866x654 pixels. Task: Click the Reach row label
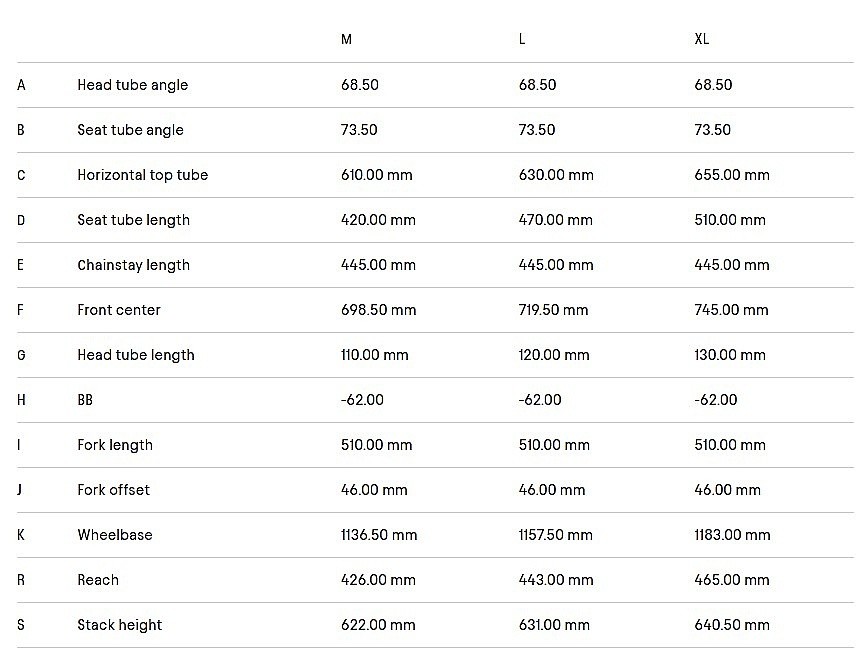pos(98,580)
